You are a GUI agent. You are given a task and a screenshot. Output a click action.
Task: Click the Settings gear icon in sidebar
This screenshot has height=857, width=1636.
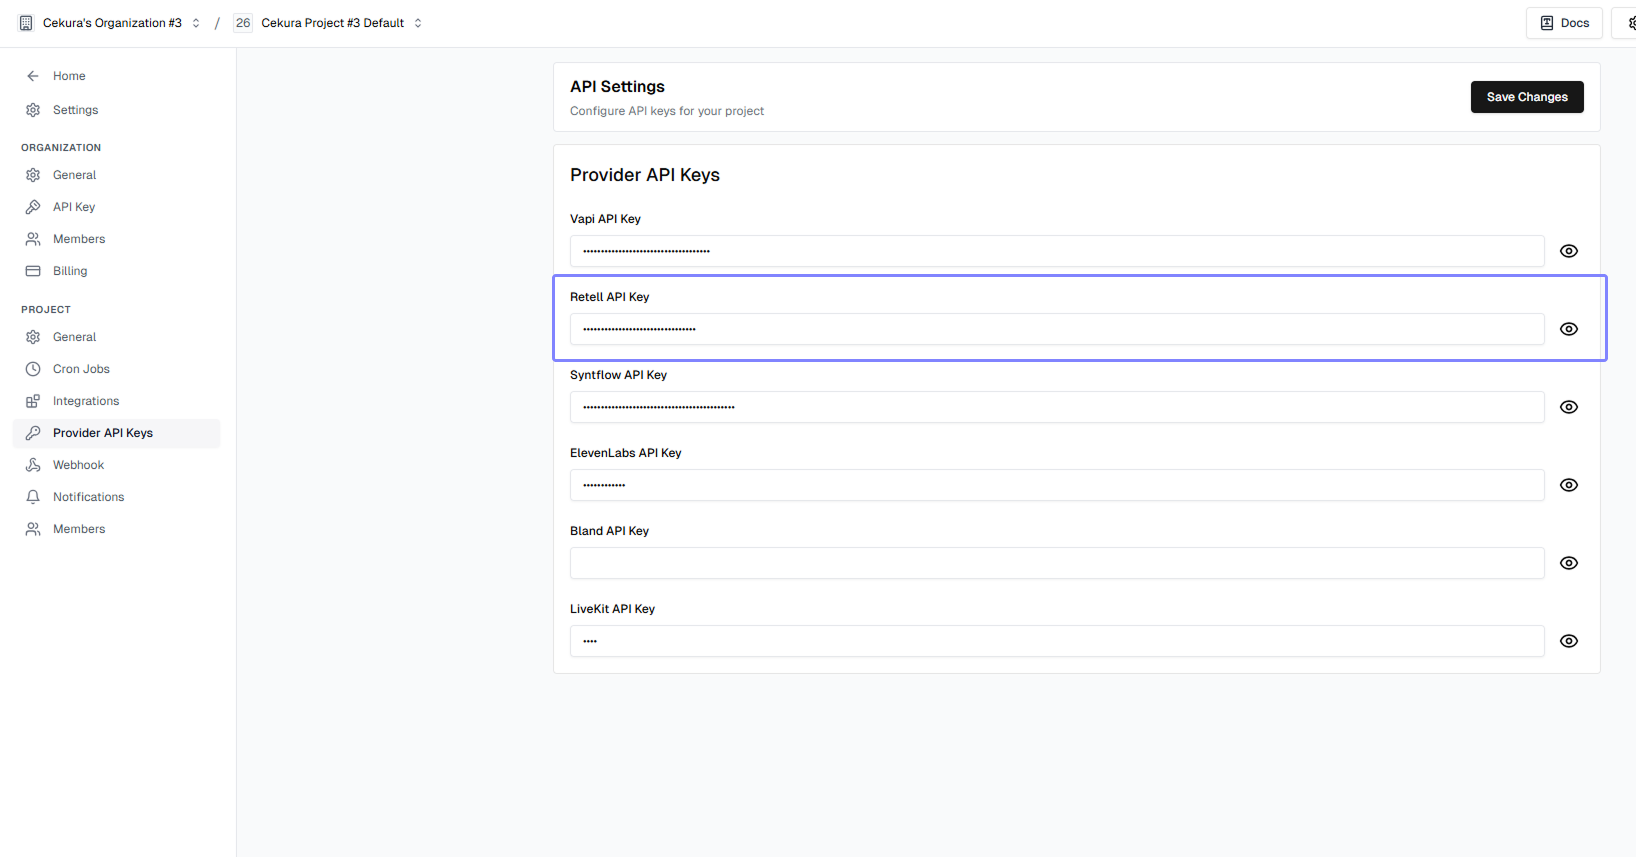coord(33,110)
